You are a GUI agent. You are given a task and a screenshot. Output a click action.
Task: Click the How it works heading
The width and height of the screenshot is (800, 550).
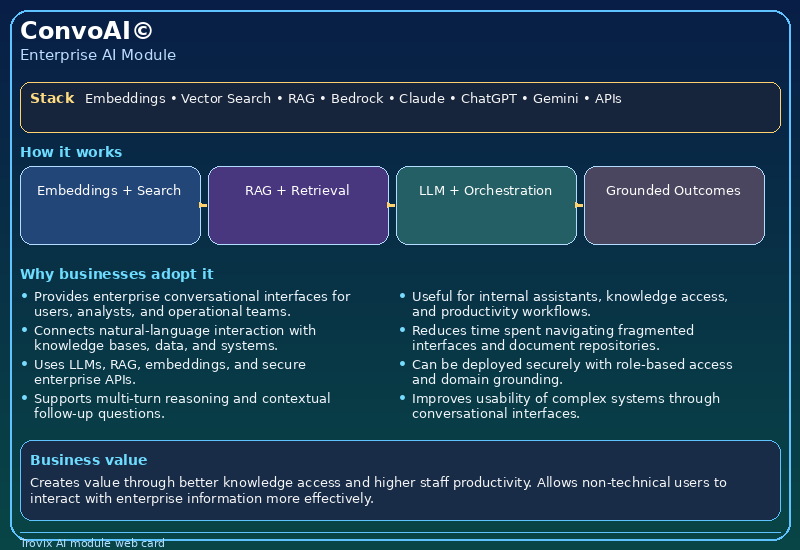coord(71,152)
